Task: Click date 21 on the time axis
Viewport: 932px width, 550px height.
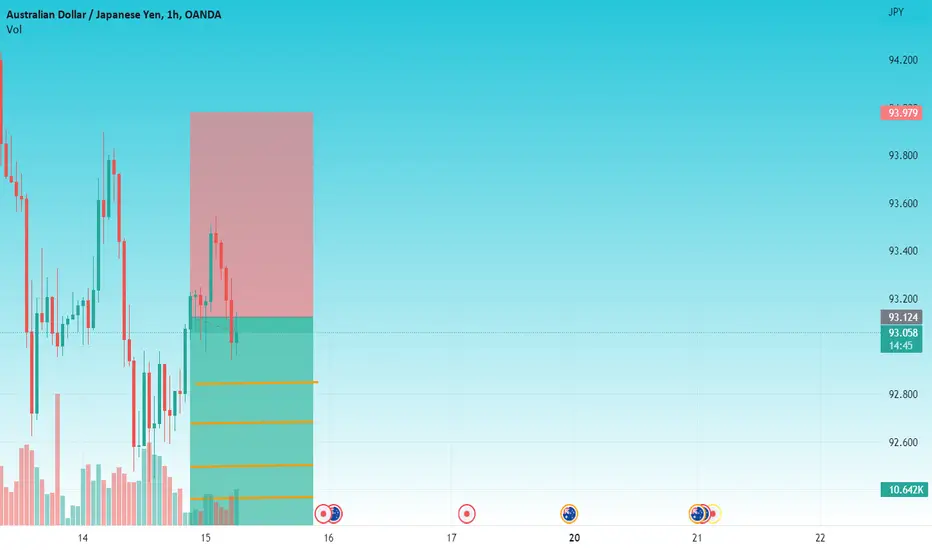Action: (x=697, y=538)
